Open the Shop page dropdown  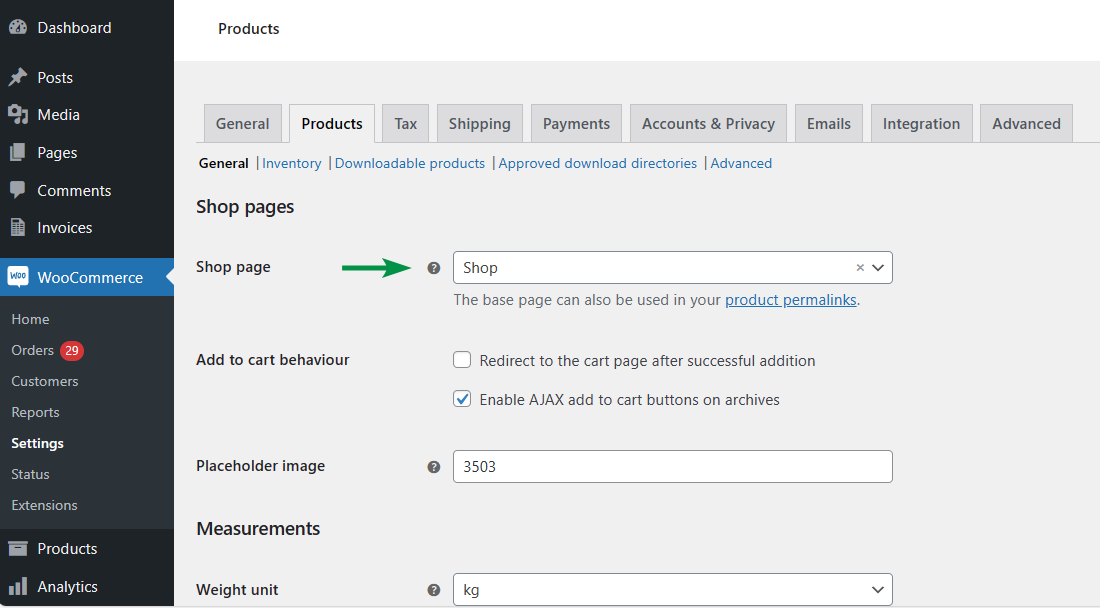point(672,268)
